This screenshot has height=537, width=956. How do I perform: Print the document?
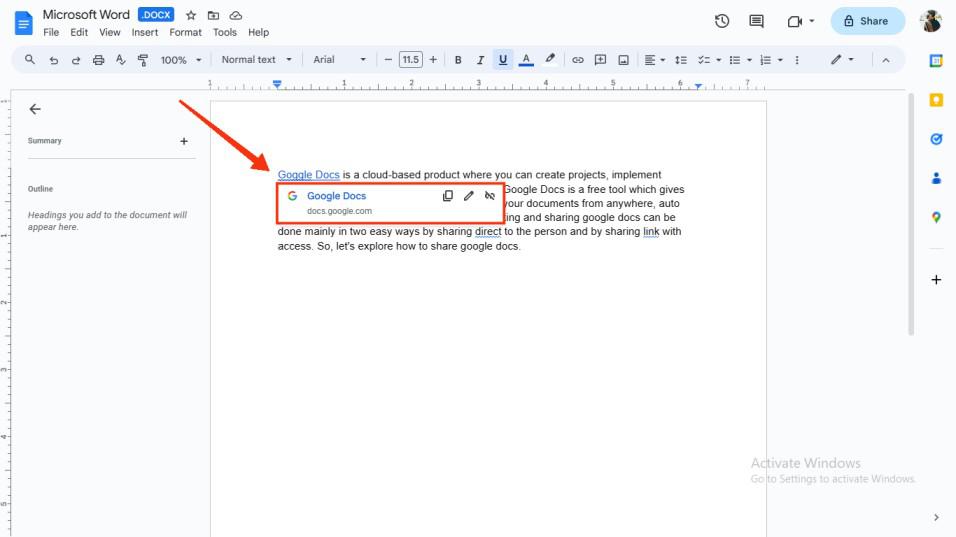pyautogui.click(x=98, y=60)
